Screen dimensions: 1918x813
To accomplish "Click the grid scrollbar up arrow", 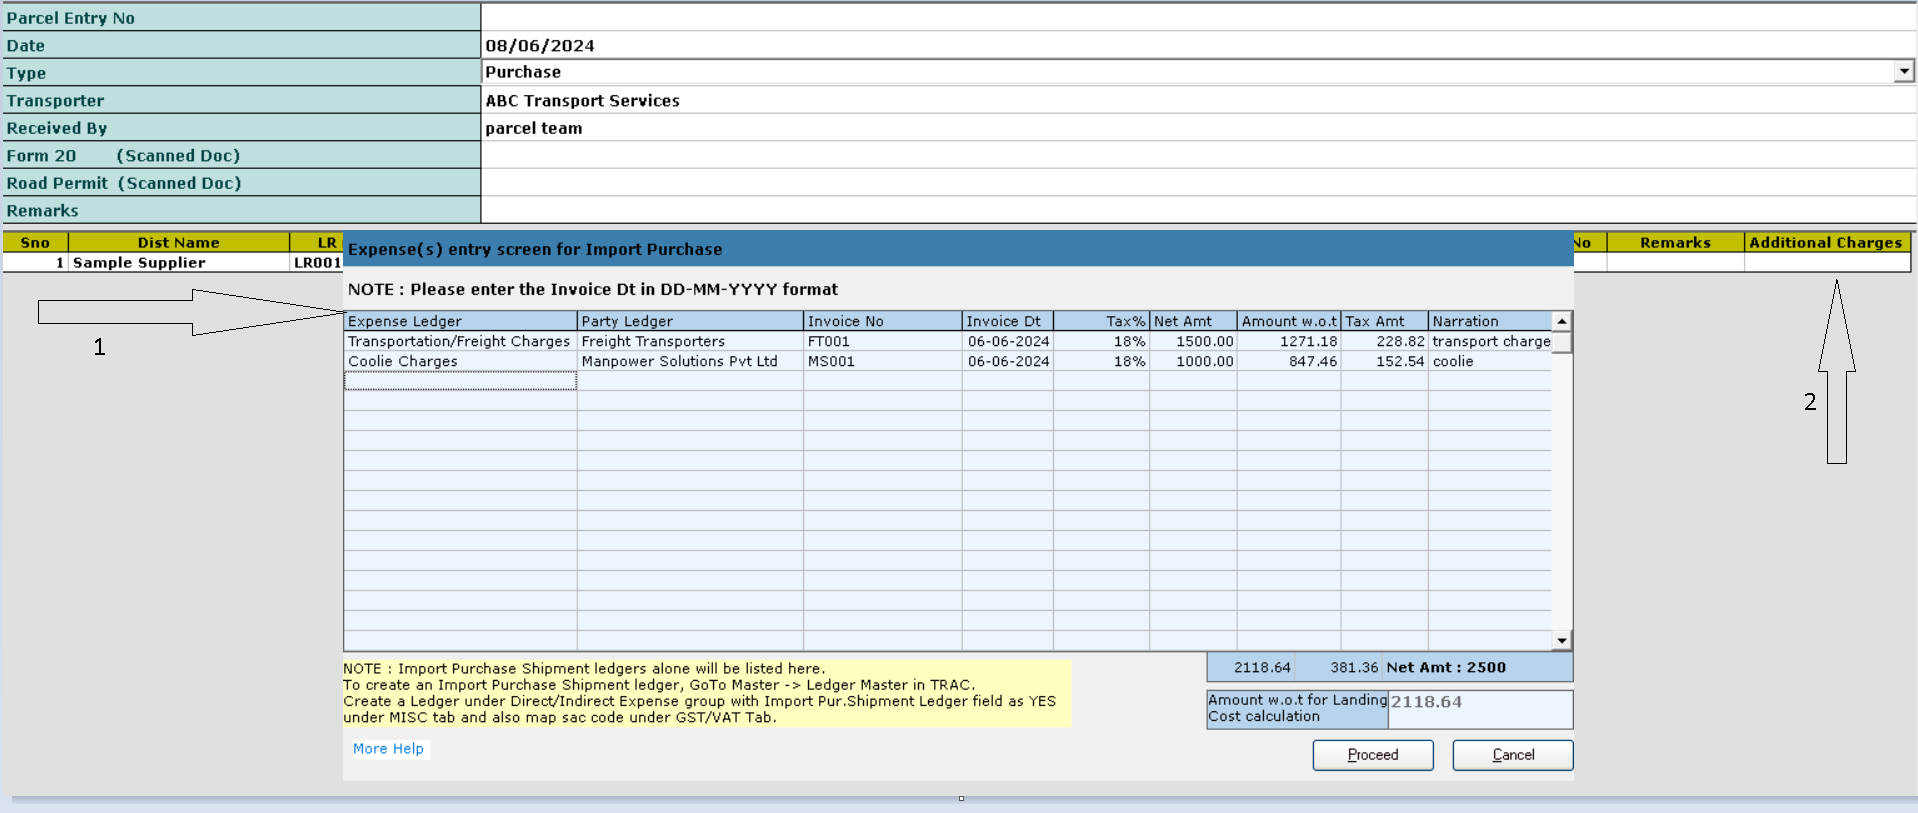I will pyautogui.click(x=1562, y=321).
